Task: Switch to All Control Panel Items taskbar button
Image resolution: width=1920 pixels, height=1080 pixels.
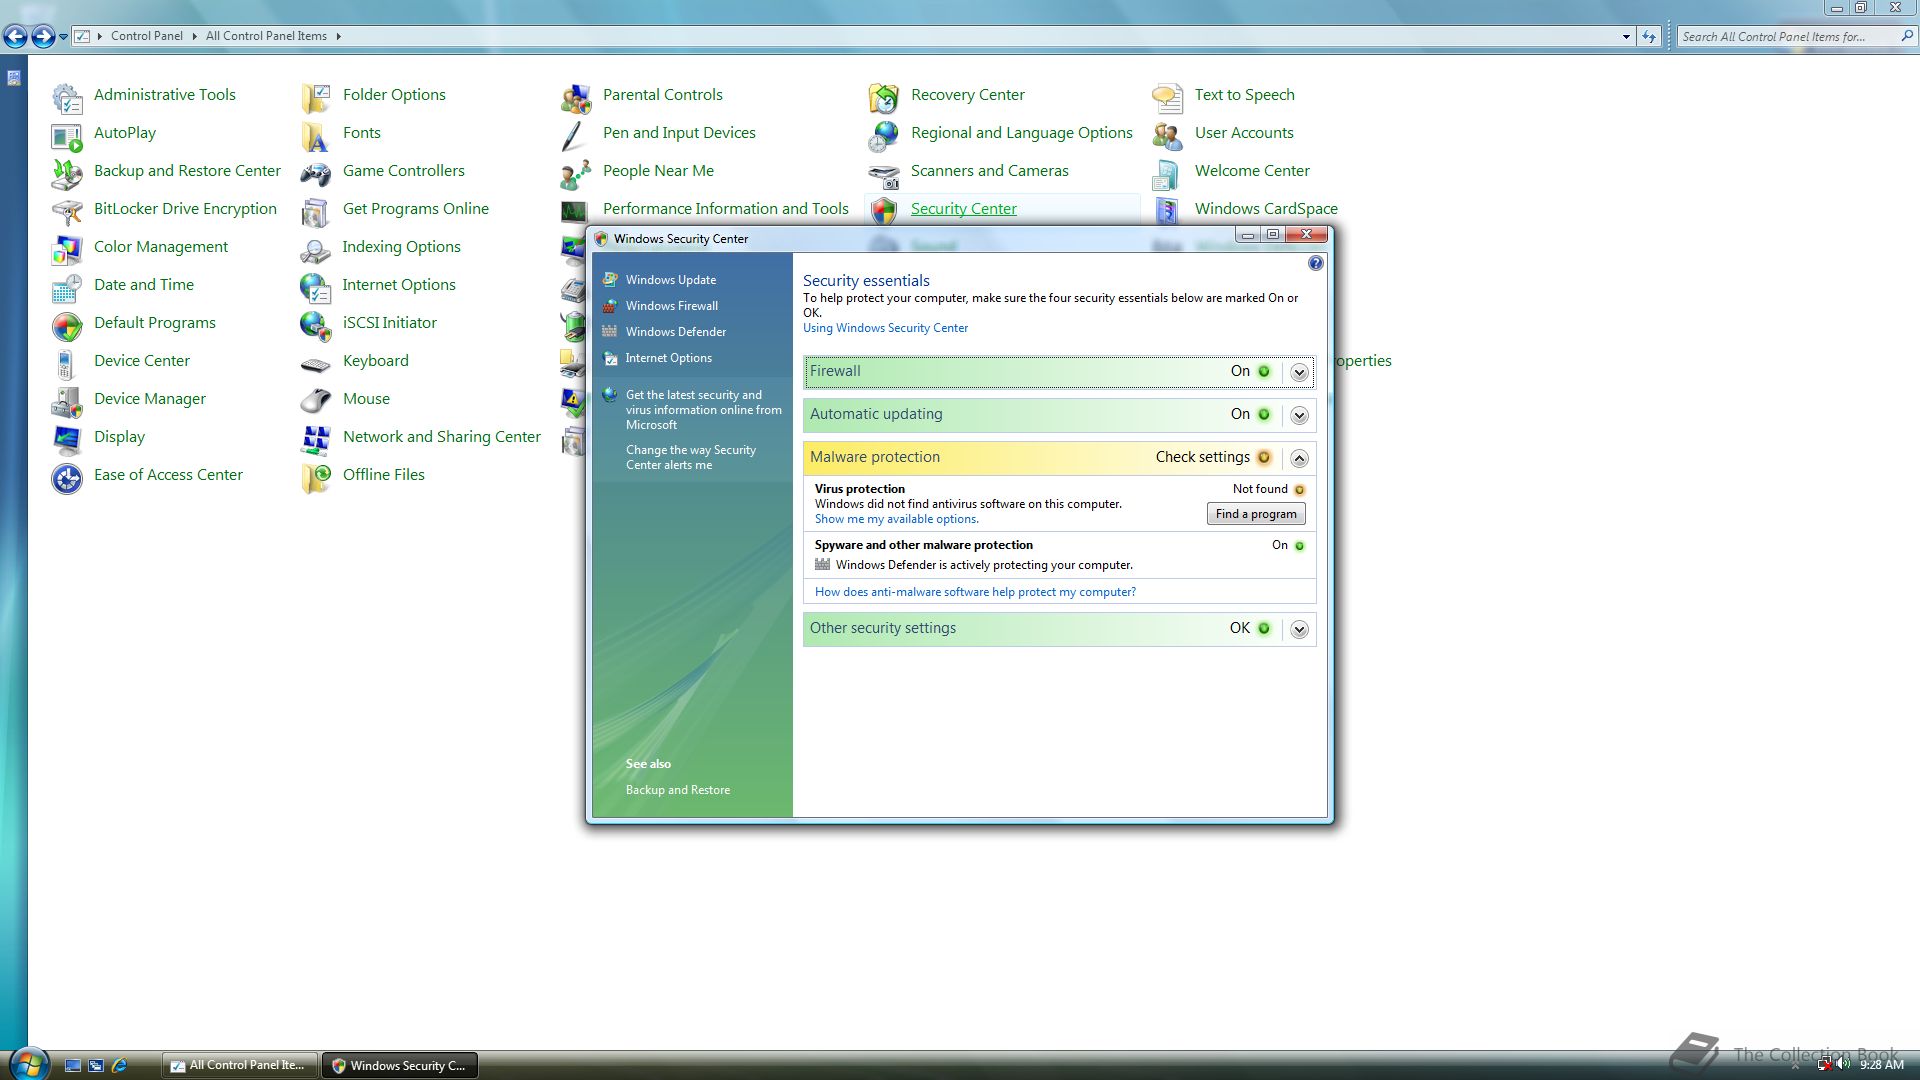Action: coord(240,1066)
